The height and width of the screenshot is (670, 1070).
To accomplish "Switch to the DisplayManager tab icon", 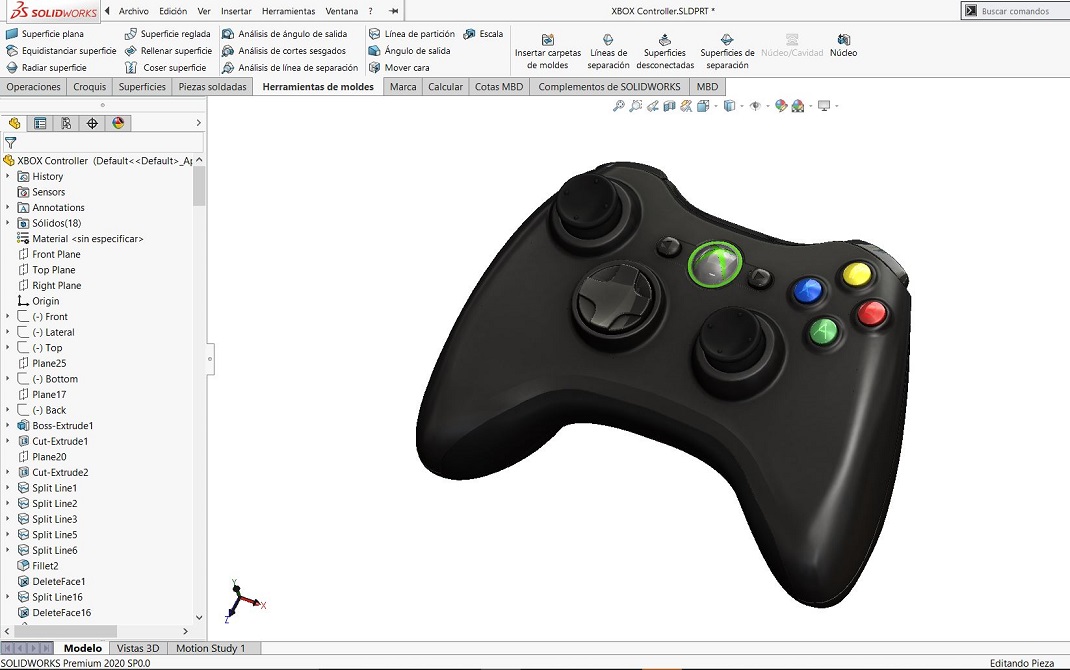I will [x=118, y=123].
